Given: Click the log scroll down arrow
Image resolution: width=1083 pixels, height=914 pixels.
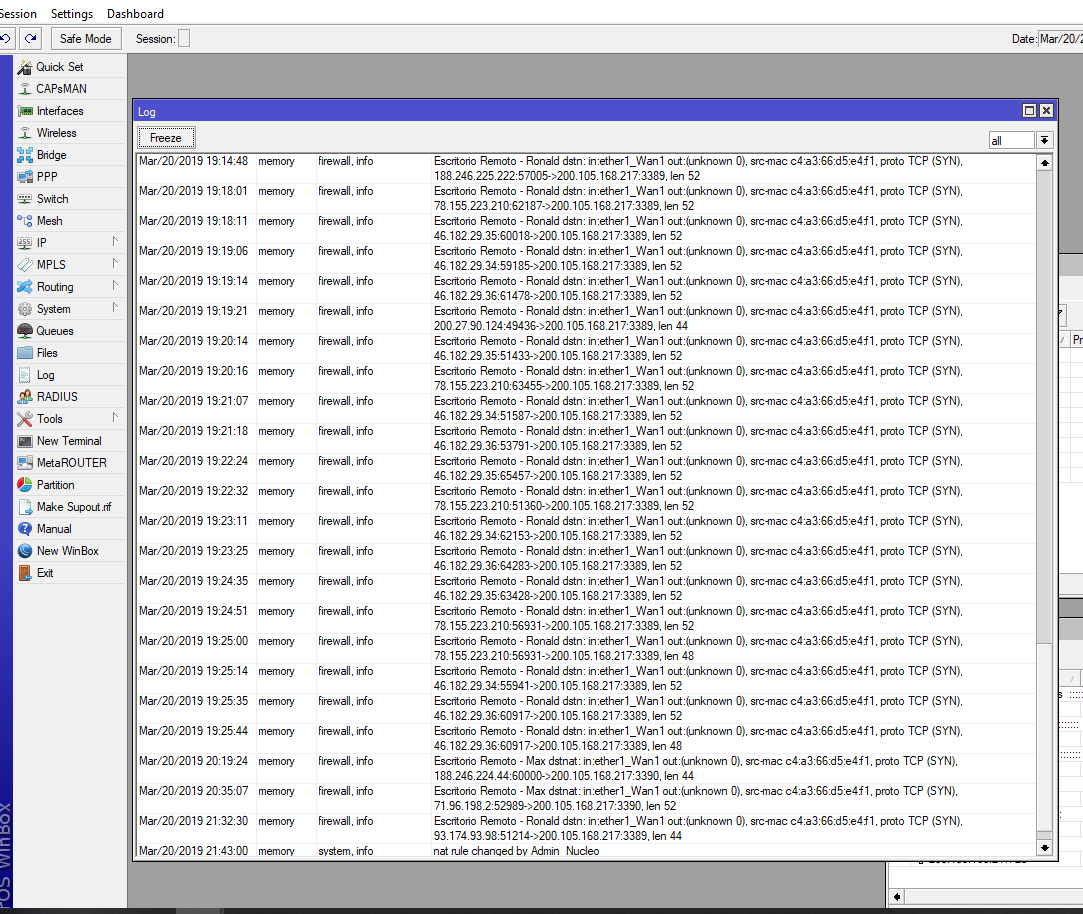Looking at the screenshot, I should 1044,848.
